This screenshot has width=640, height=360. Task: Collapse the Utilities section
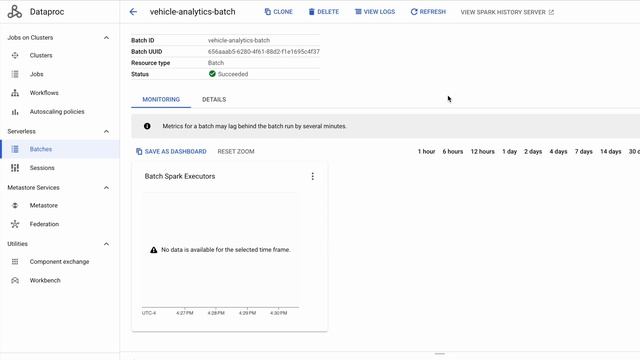107,244
